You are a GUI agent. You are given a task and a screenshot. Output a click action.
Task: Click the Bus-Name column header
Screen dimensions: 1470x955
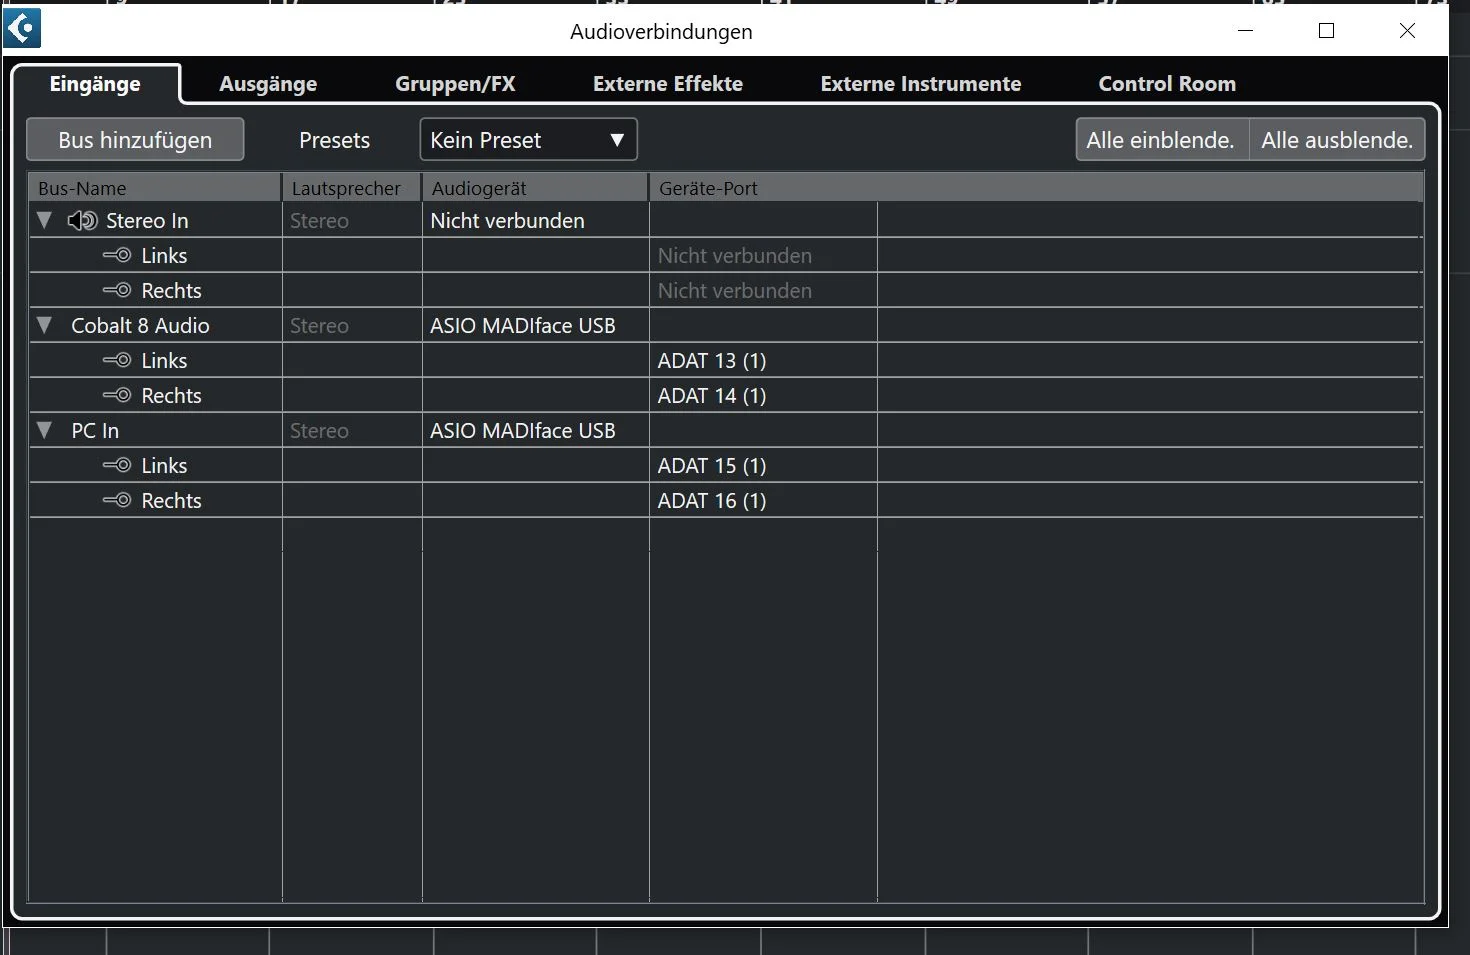(x=155, y=188)
